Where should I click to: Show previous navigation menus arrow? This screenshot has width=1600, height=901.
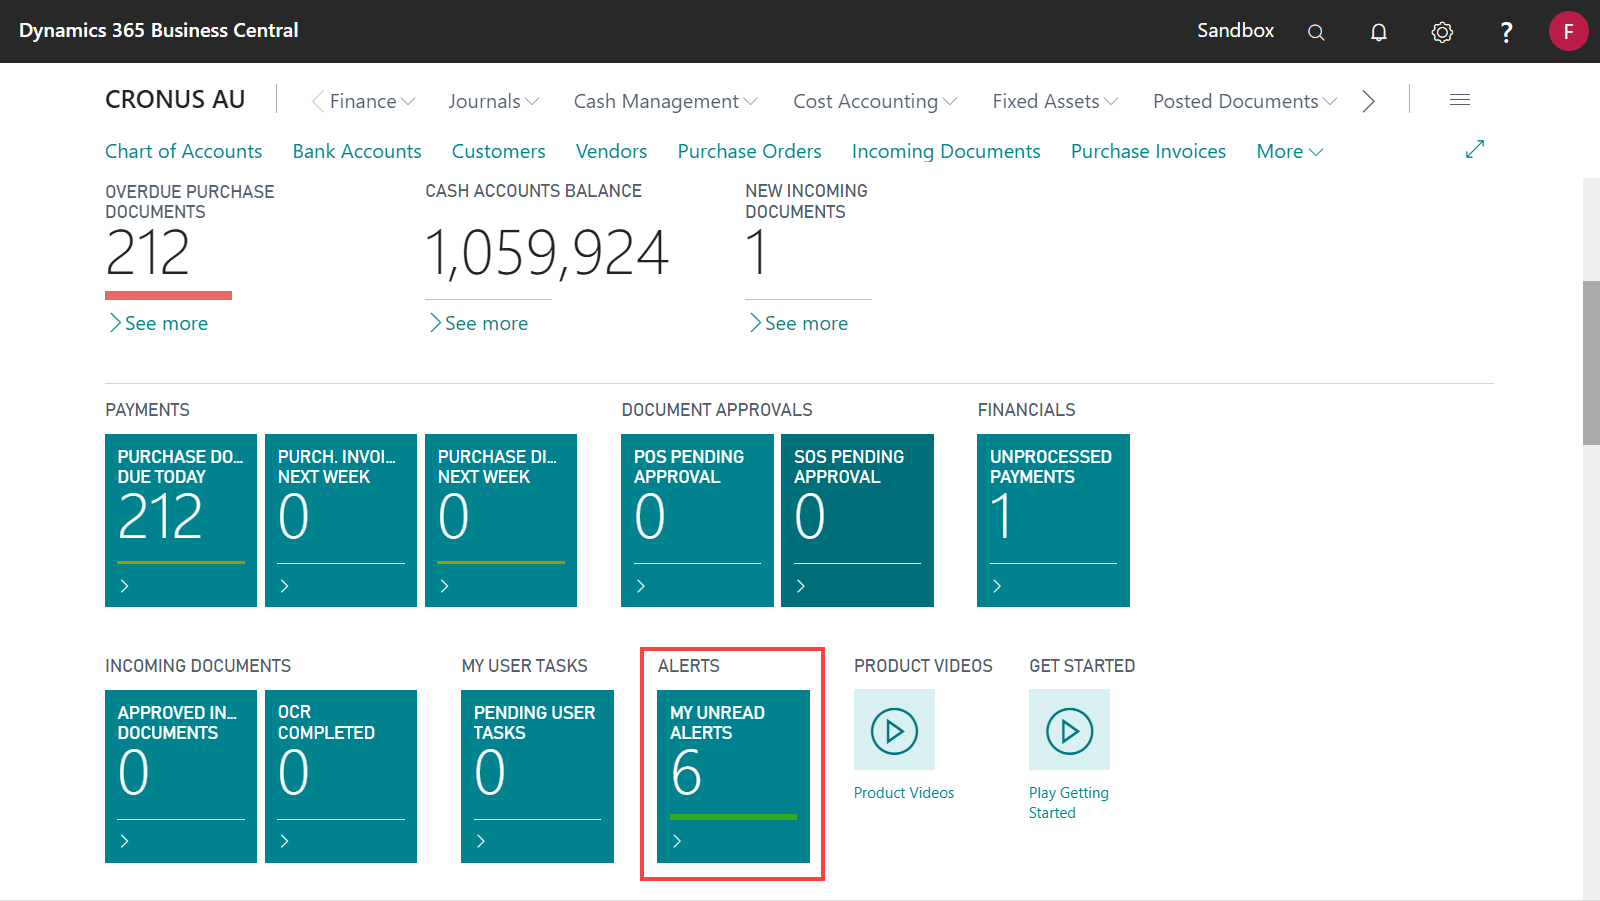point(317,101)
